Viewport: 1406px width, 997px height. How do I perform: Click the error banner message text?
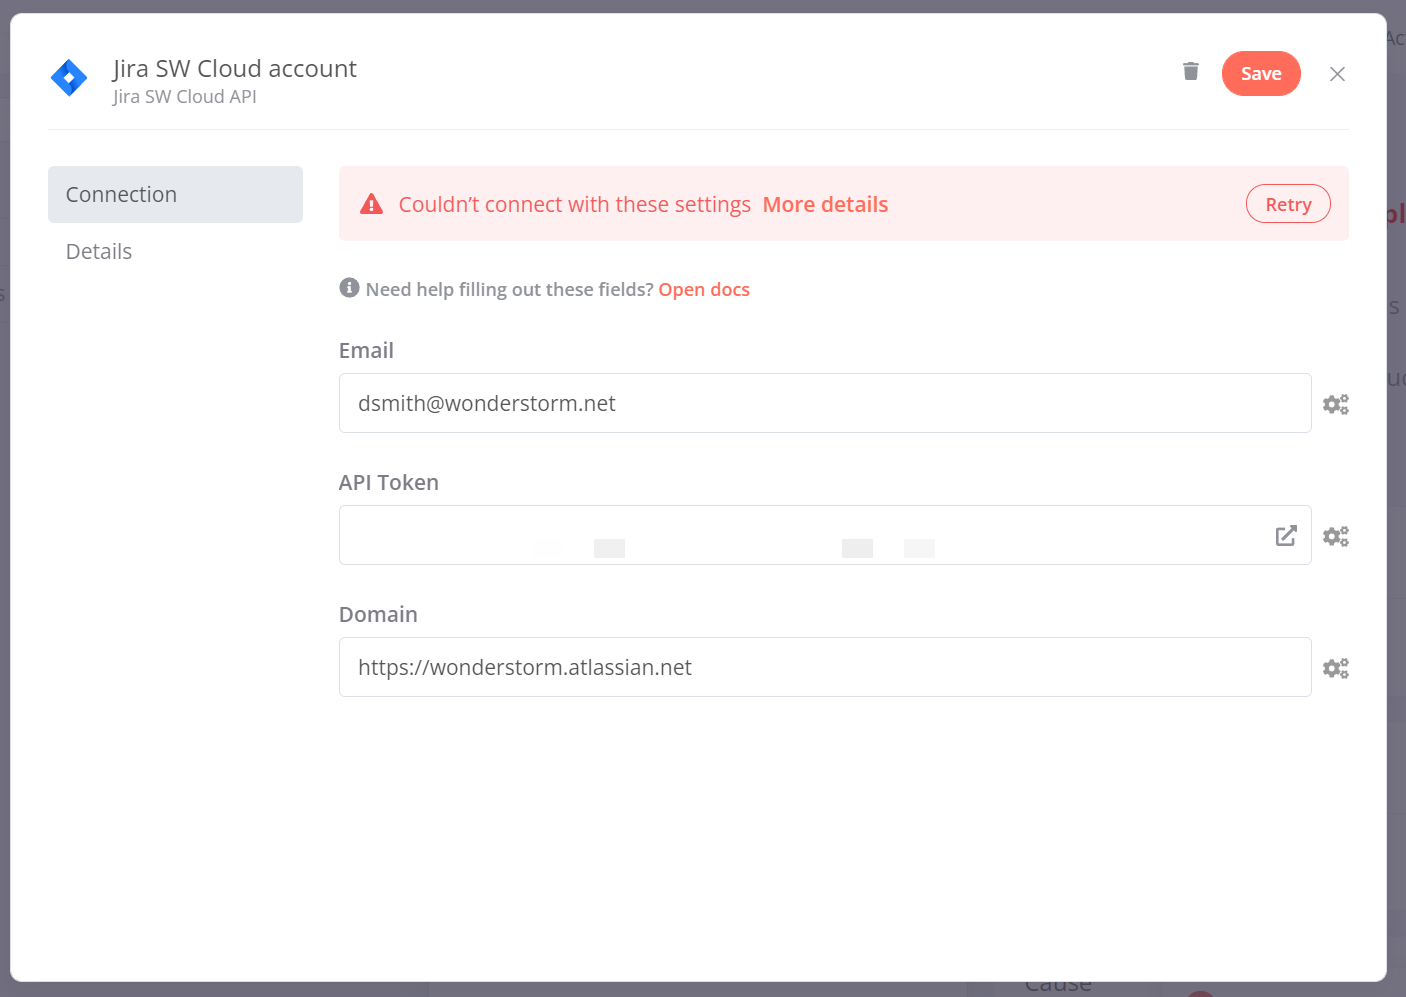click(574, 204)
